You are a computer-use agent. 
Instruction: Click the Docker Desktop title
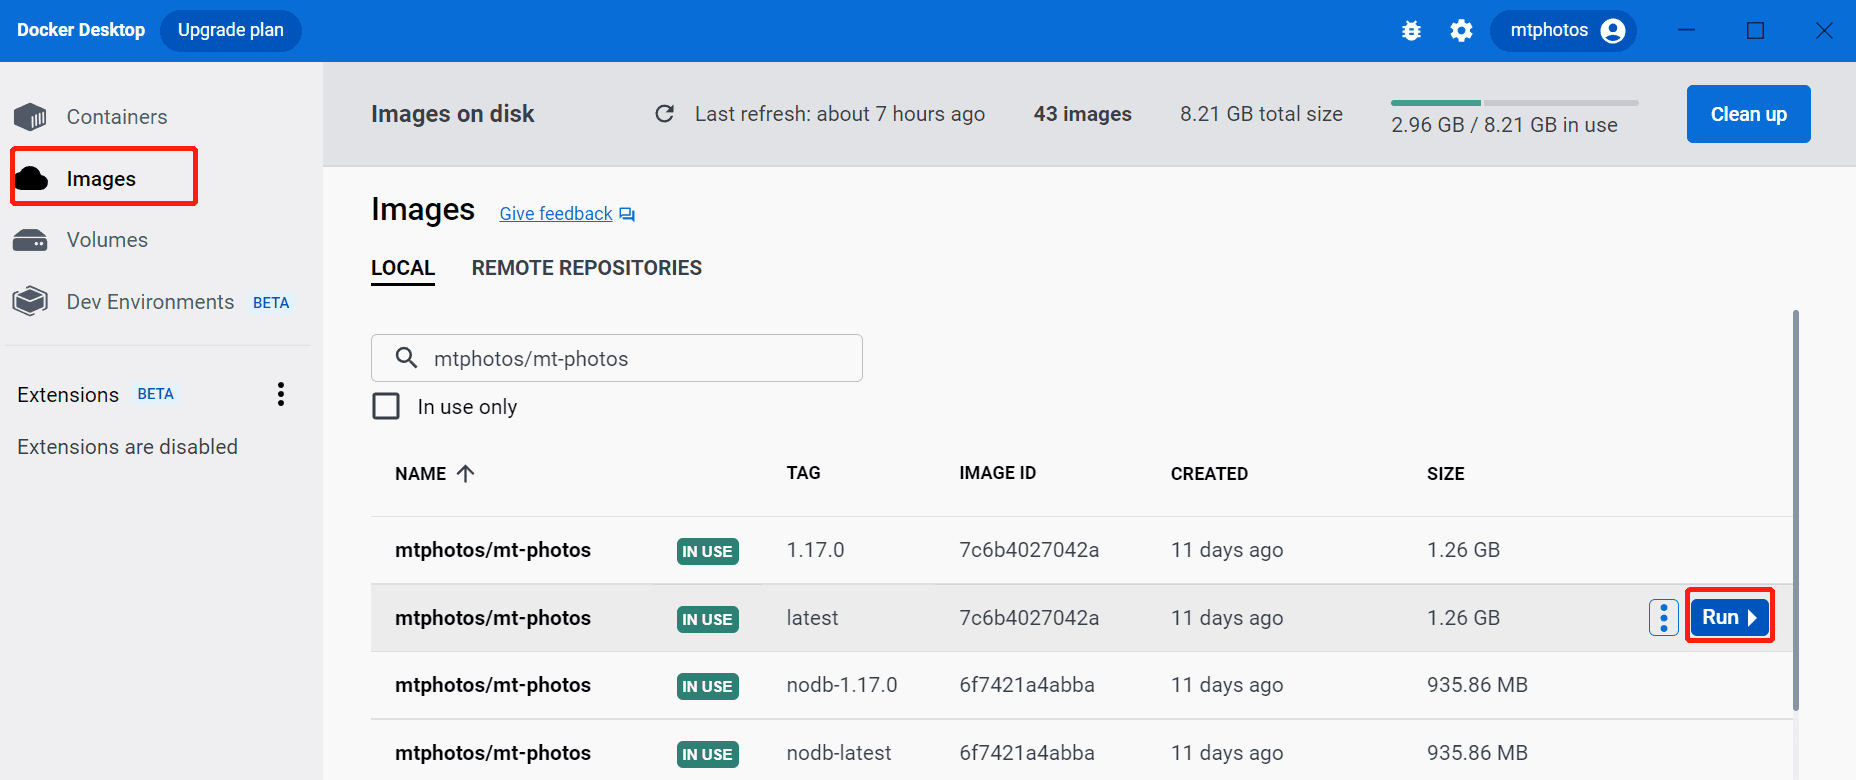81,30
